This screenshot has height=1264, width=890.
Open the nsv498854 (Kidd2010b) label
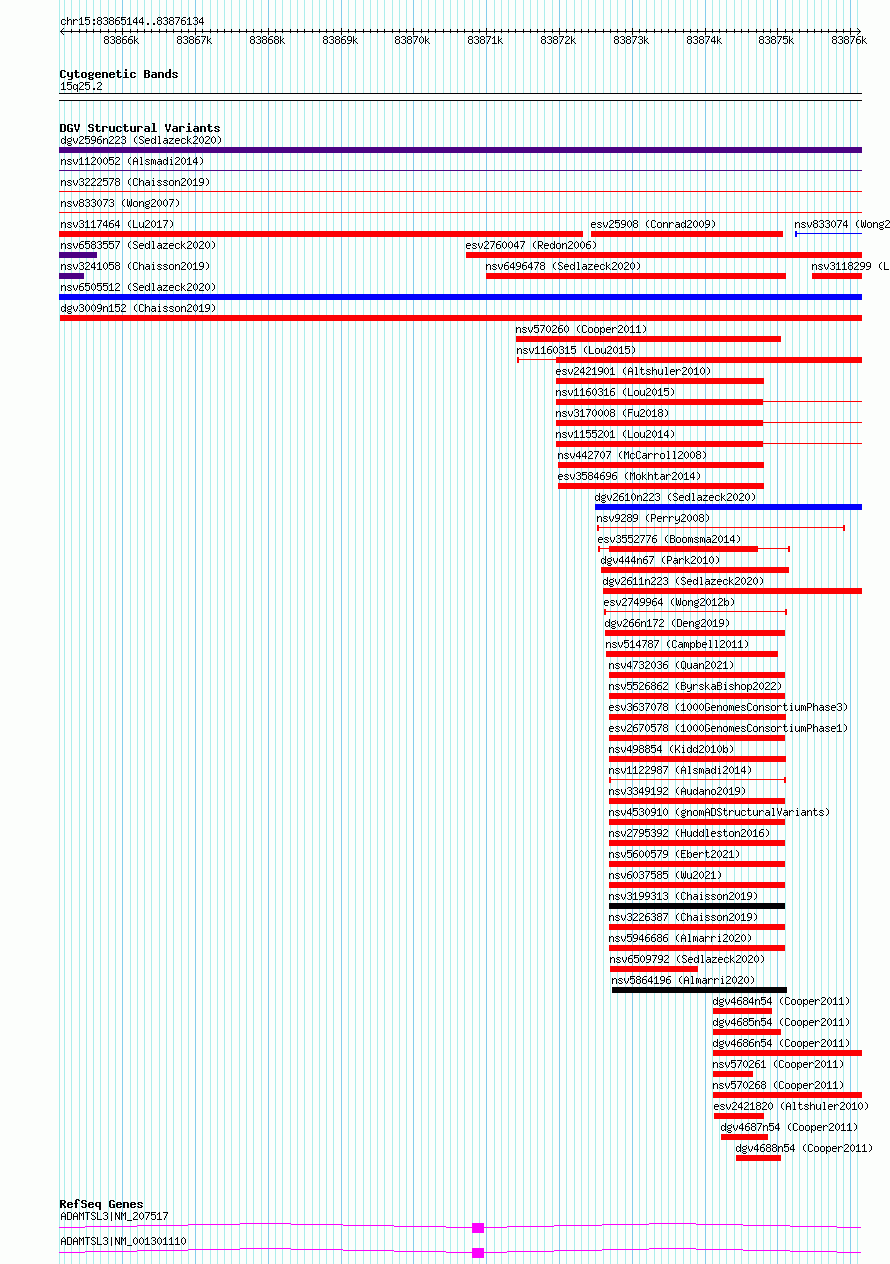tap(671, 750)
